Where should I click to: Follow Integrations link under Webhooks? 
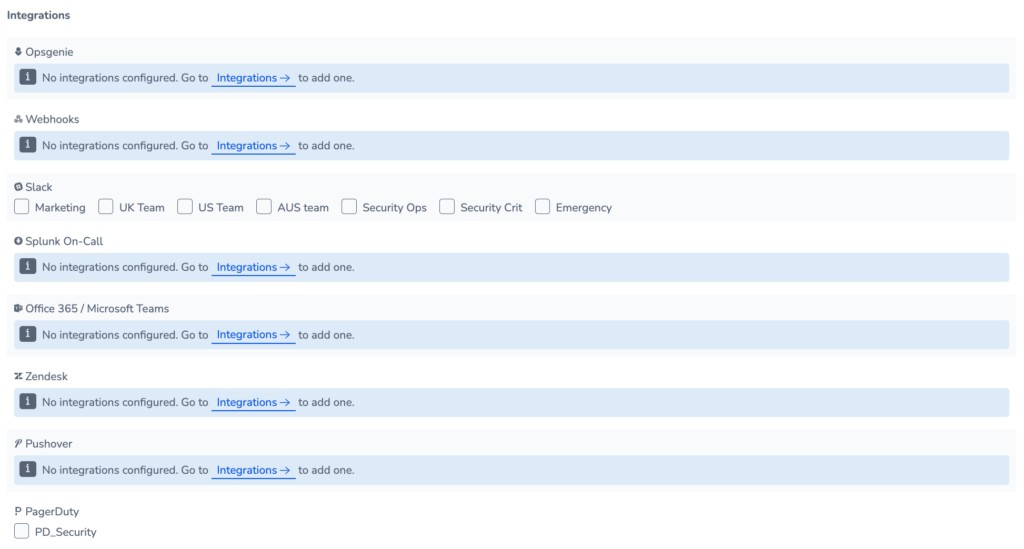[x=253, y=146]
